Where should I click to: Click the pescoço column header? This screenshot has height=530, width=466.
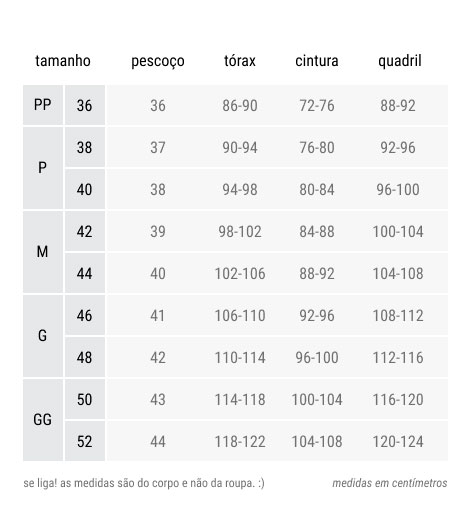point(158,62)
